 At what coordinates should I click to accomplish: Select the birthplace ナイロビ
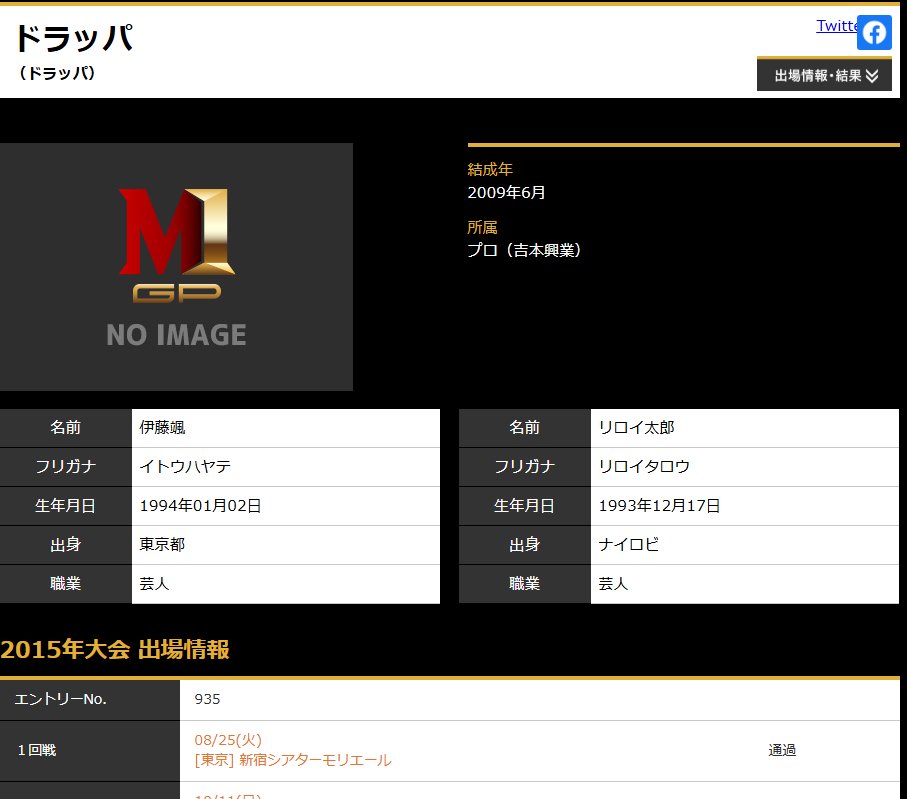click(x=628, y=544)
